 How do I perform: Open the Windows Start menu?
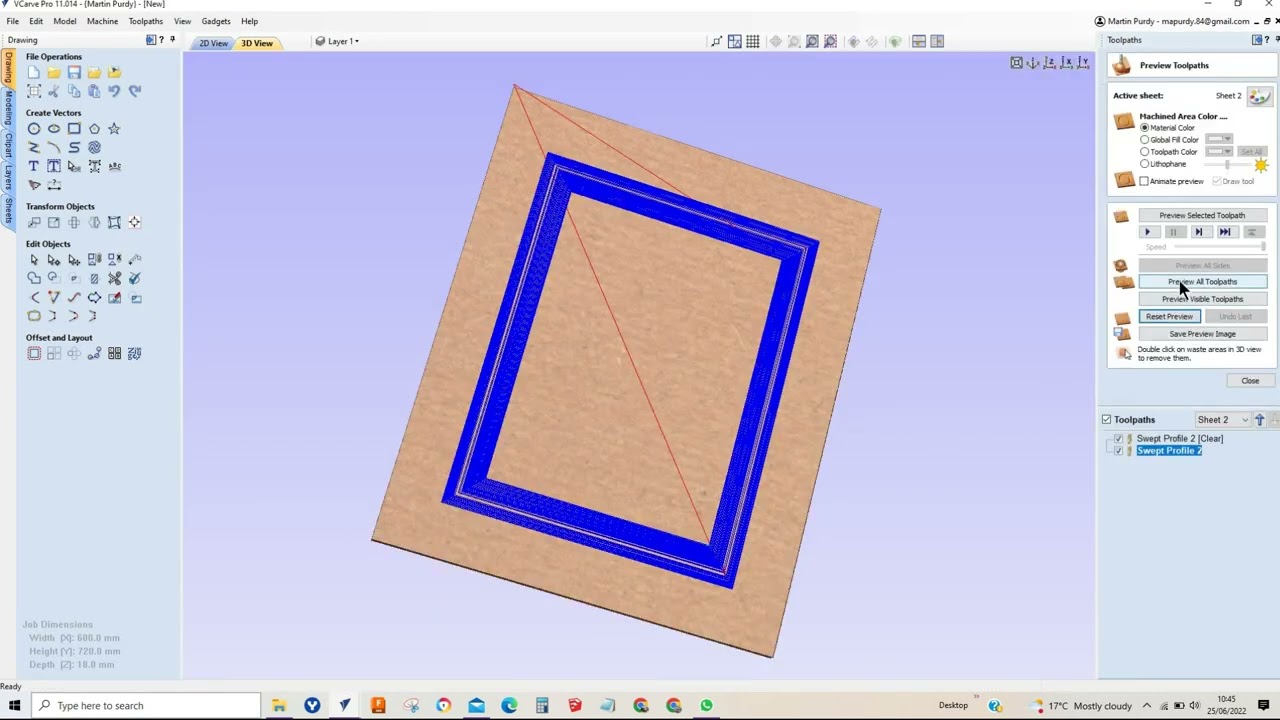(x=15, y=706)
